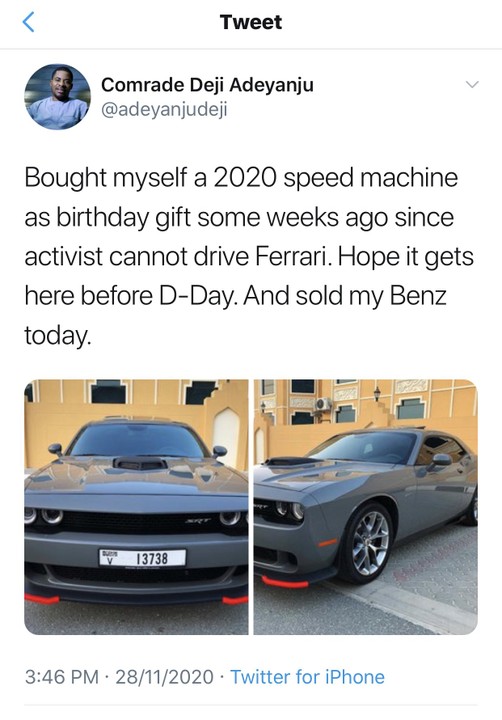Tap the Tweet header title
This screenshot has height=720, width=502.
(x=251, y=22)
